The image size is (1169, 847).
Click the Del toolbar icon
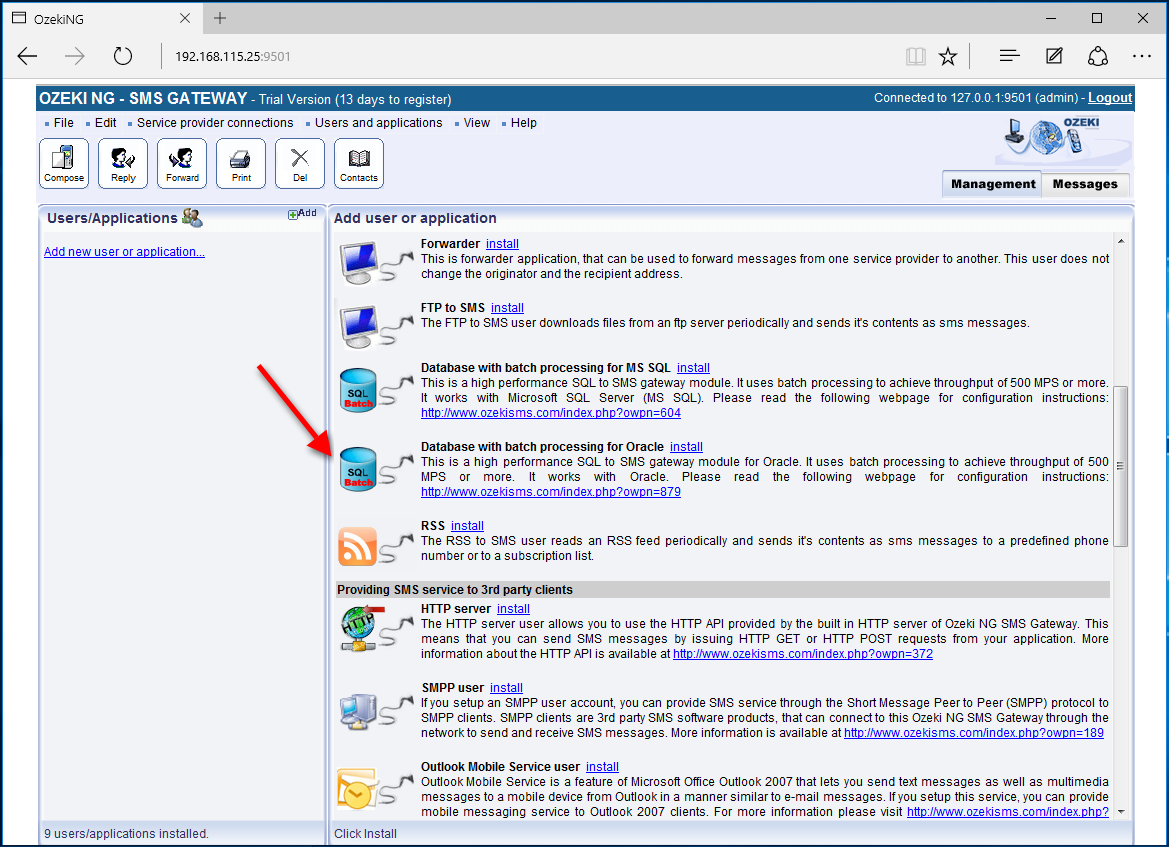click(299, 162)
